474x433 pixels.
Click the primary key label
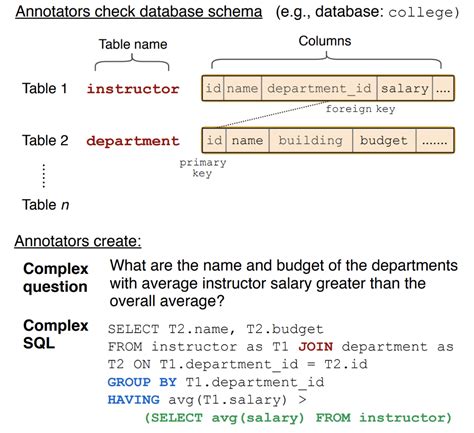click(x=203, y=168)
